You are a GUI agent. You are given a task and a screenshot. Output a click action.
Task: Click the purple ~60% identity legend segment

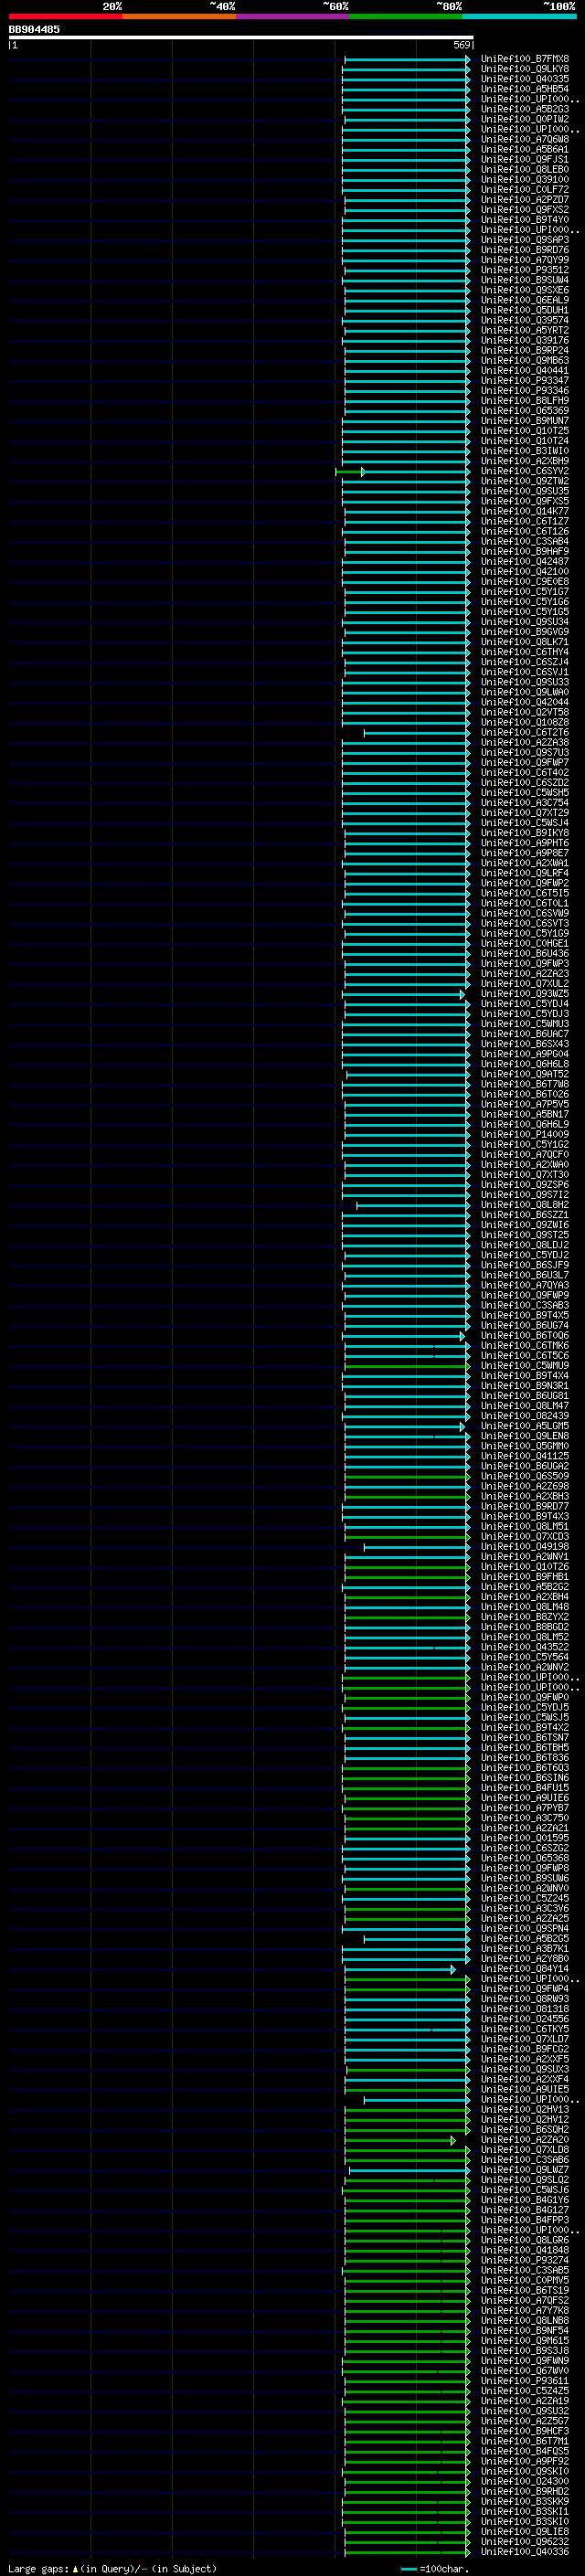[293, 16]
